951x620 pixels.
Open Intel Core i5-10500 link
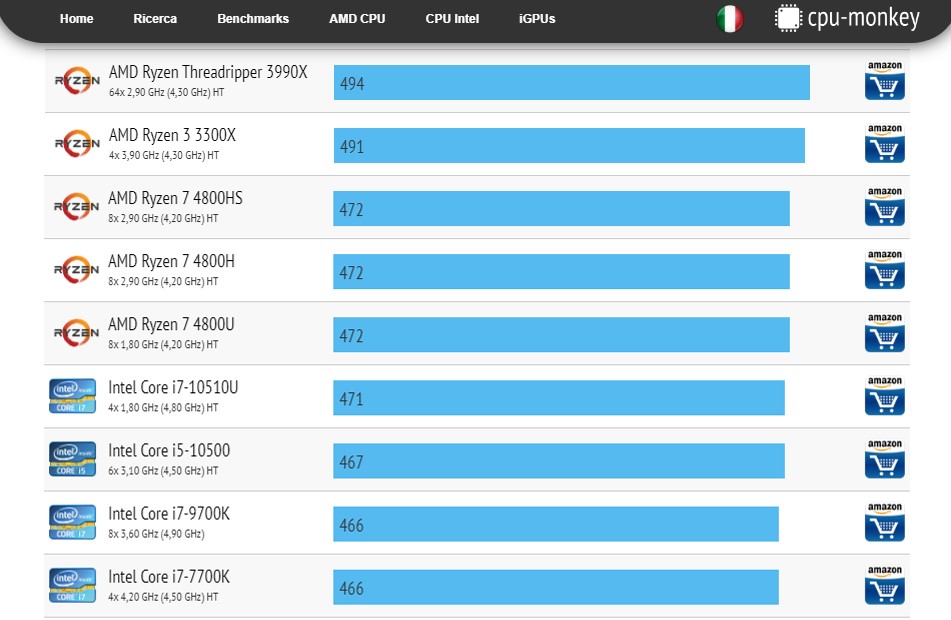click(169, 450)
